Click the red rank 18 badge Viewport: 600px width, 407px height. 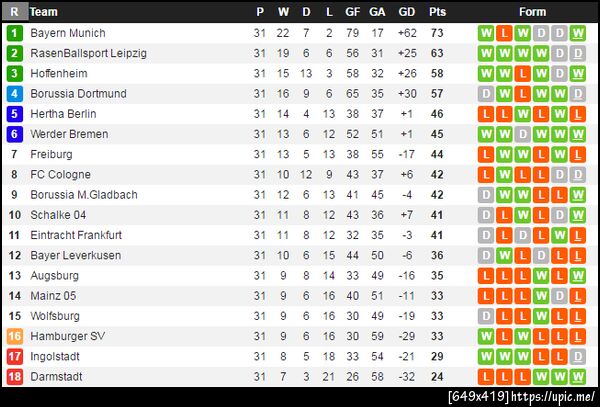(14, 376)
